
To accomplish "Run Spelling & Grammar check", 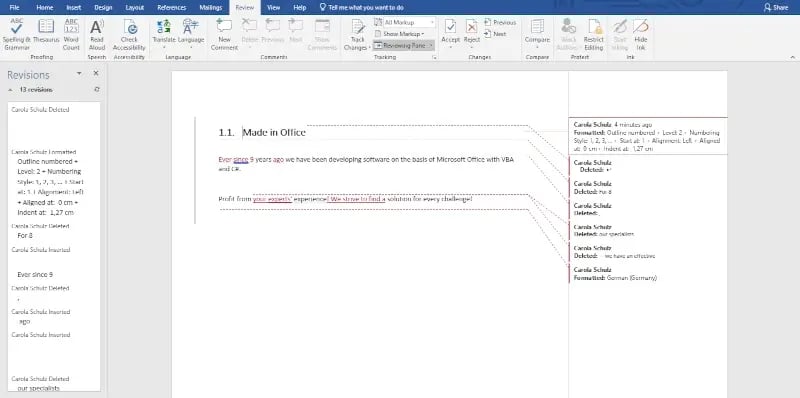I will [17, 34].
